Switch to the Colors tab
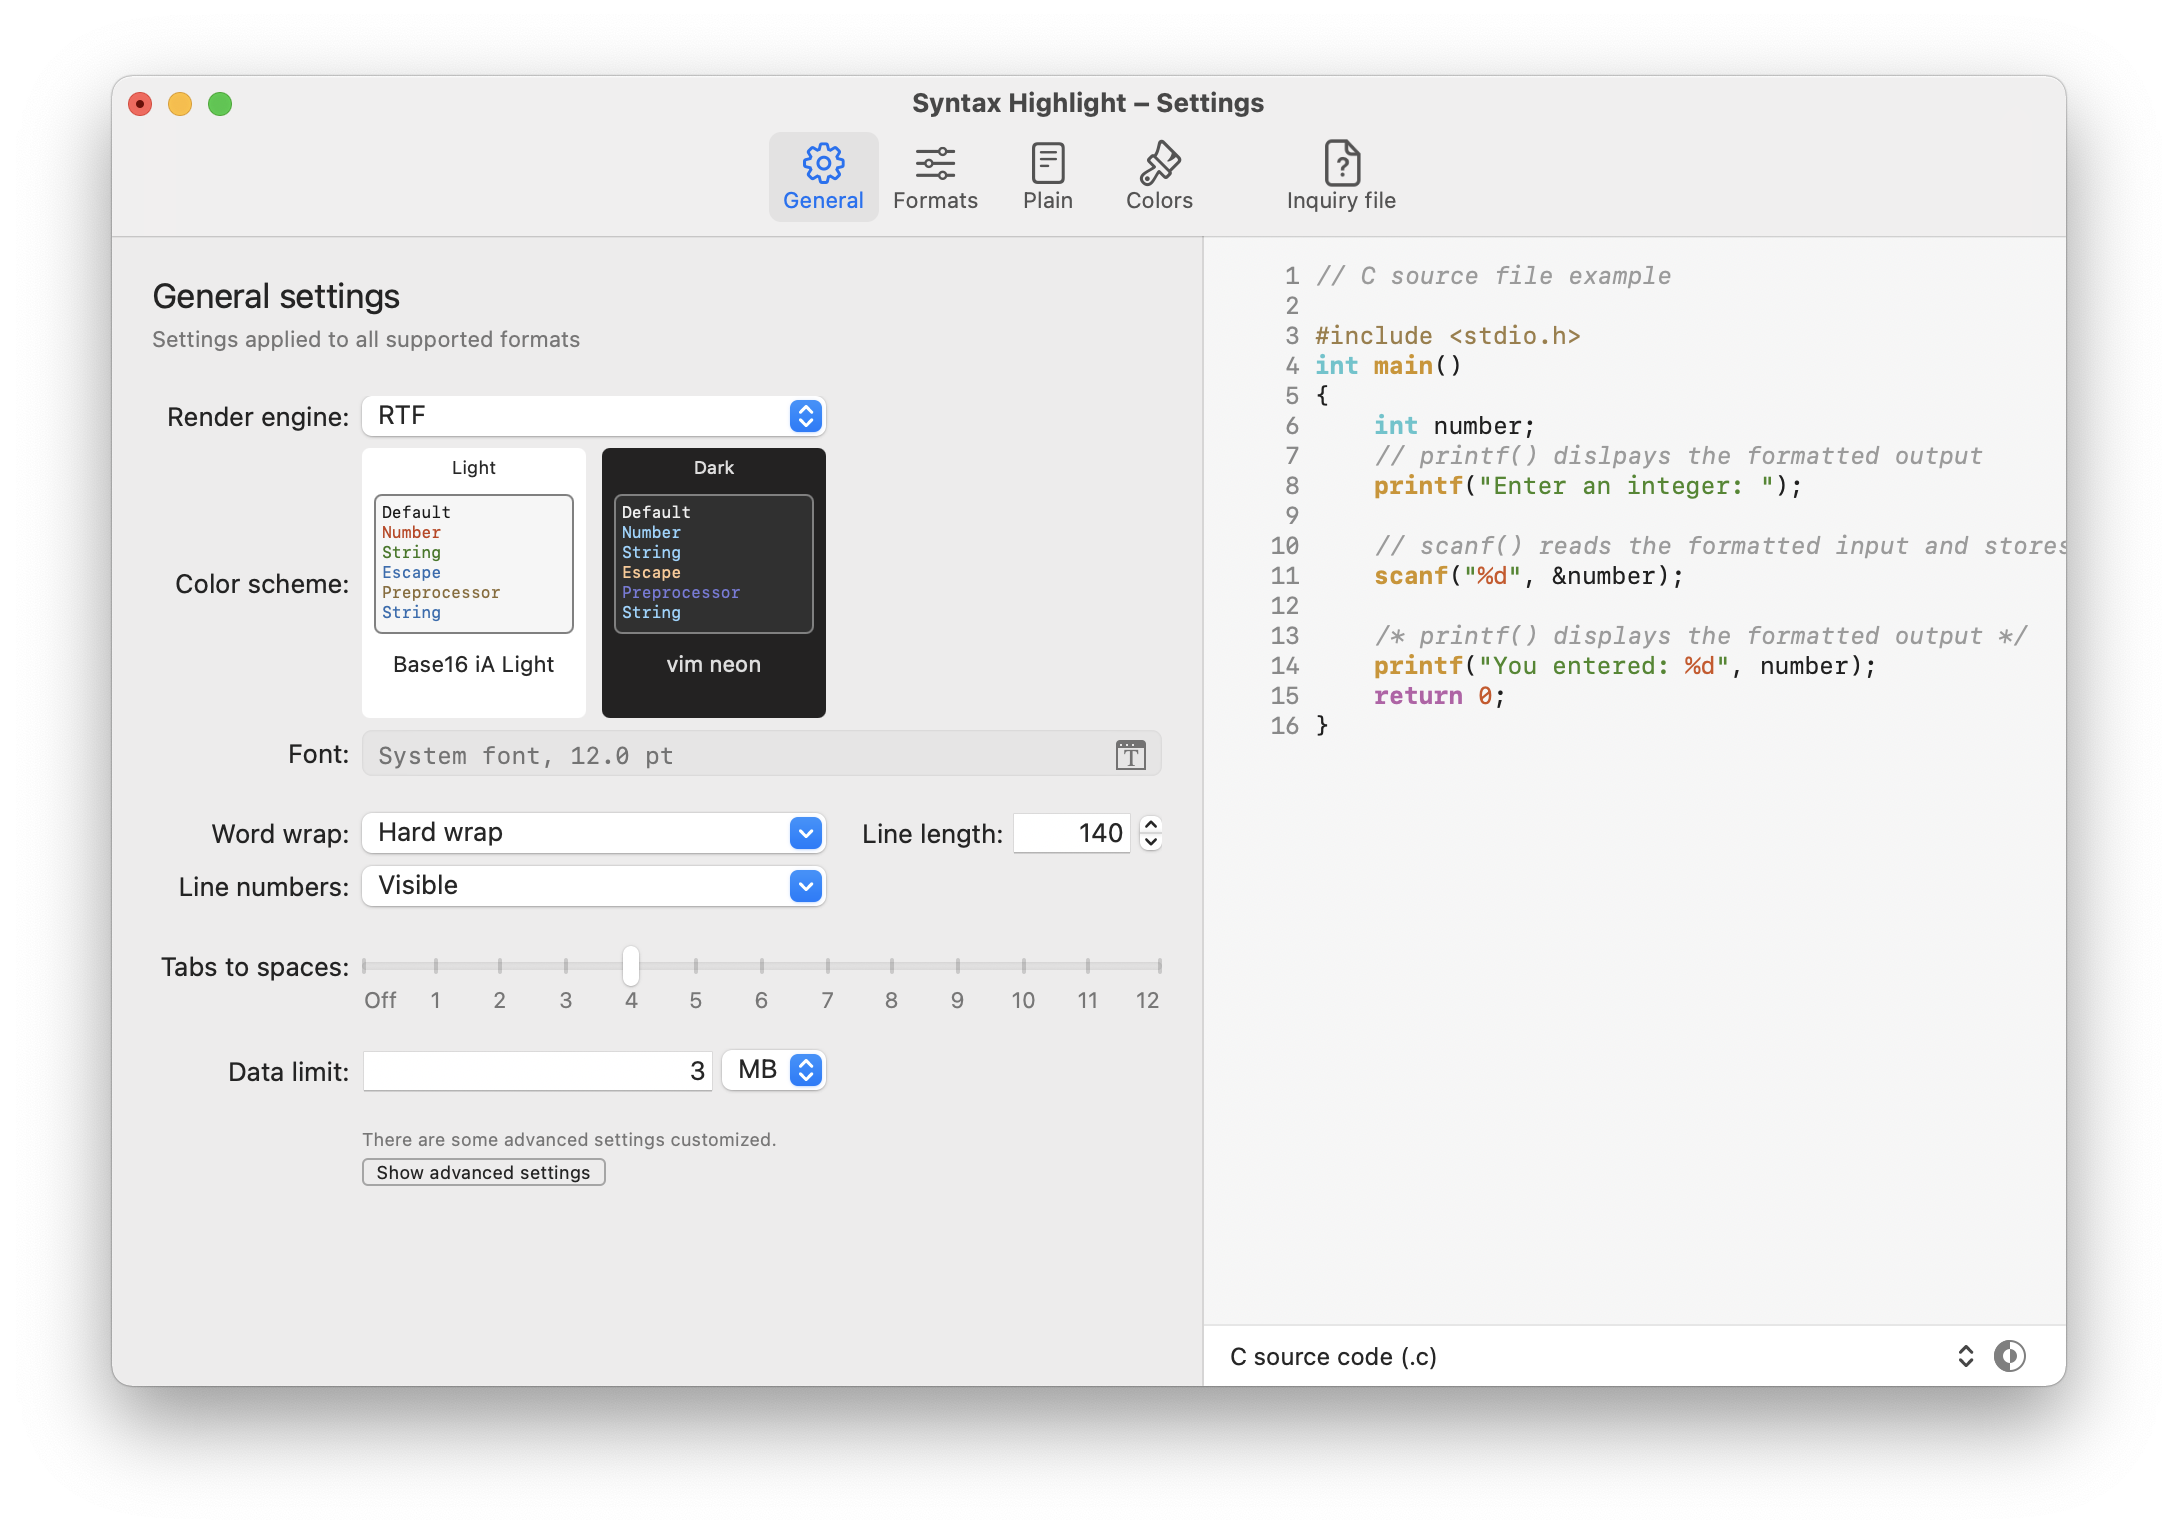 [x=1157, y=174]
